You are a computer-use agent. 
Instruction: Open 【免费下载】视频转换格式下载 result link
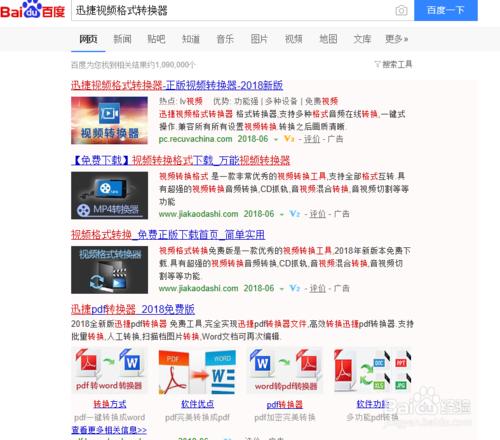point(181,160)
